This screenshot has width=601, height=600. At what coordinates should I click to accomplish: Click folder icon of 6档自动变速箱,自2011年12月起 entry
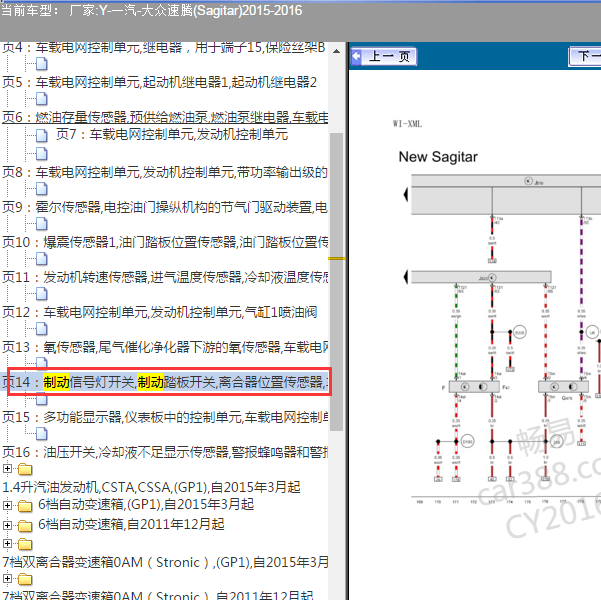[x=25, y=526]
